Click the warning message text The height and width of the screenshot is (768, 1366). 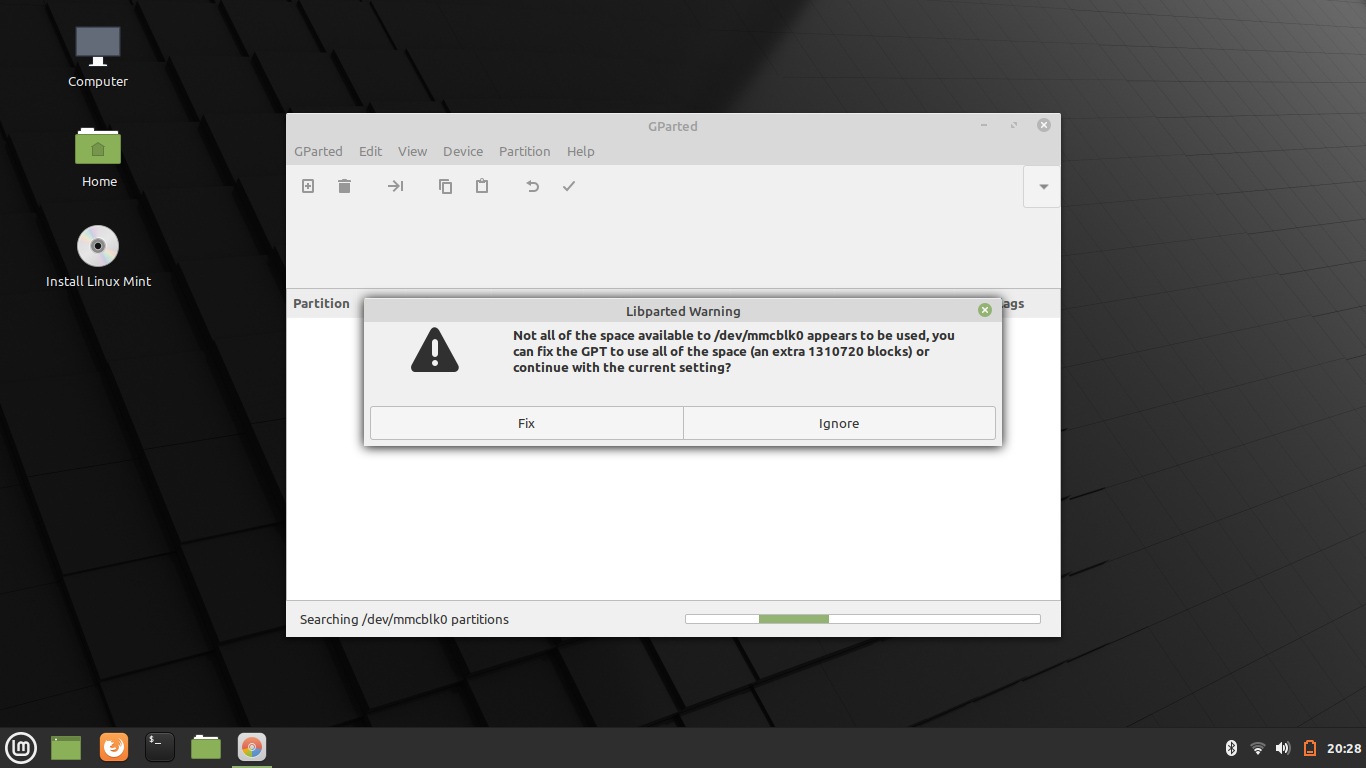(733, 351)
